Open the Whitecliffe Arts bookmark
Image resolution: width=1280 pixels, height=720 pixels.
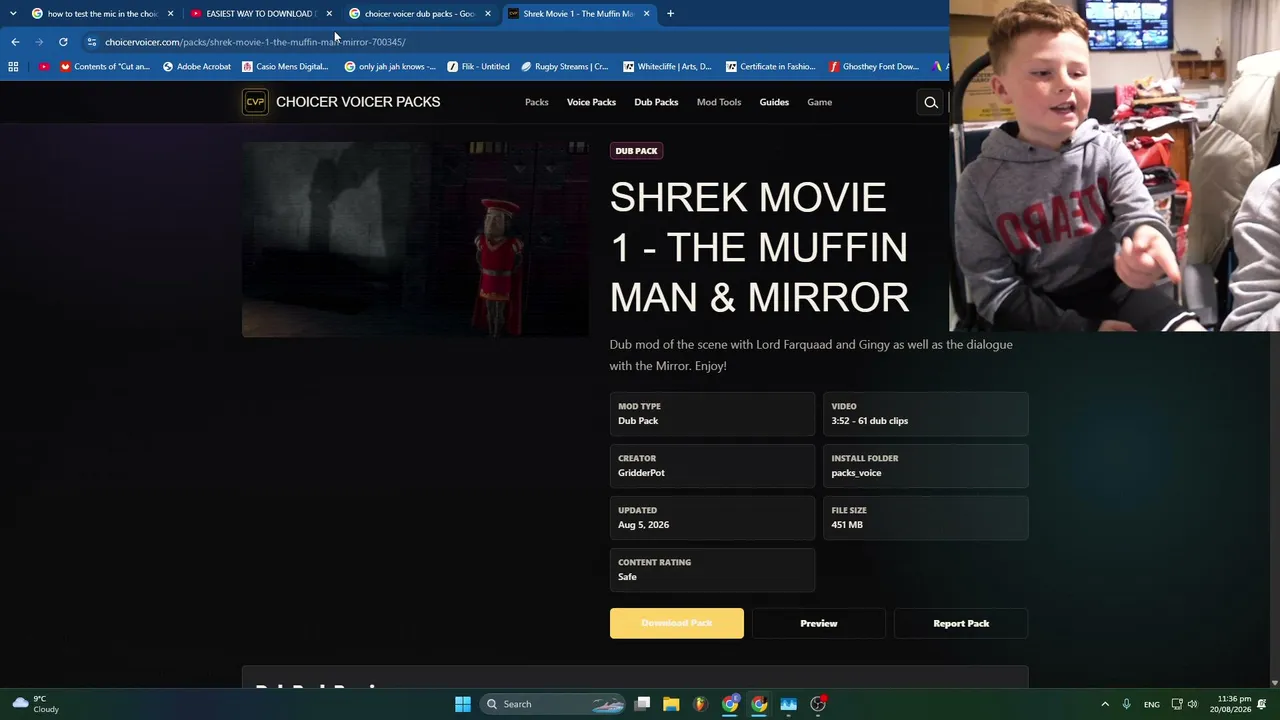(667, 67)
